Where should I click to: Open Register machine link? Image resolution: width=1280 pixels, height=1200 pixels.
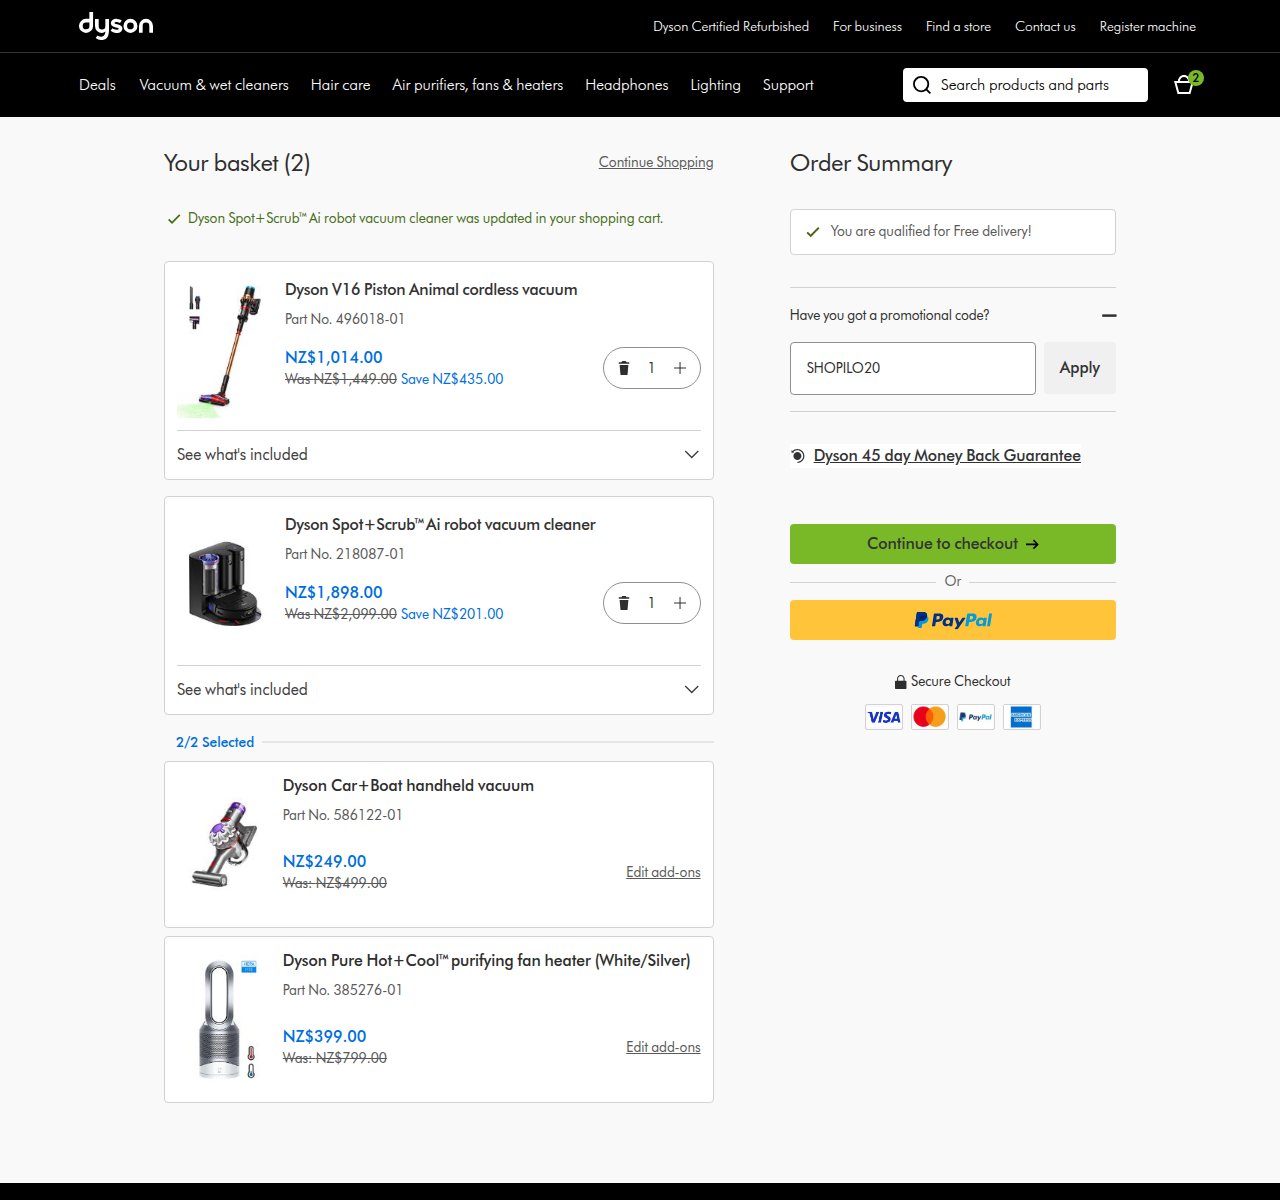[1148, 26]
